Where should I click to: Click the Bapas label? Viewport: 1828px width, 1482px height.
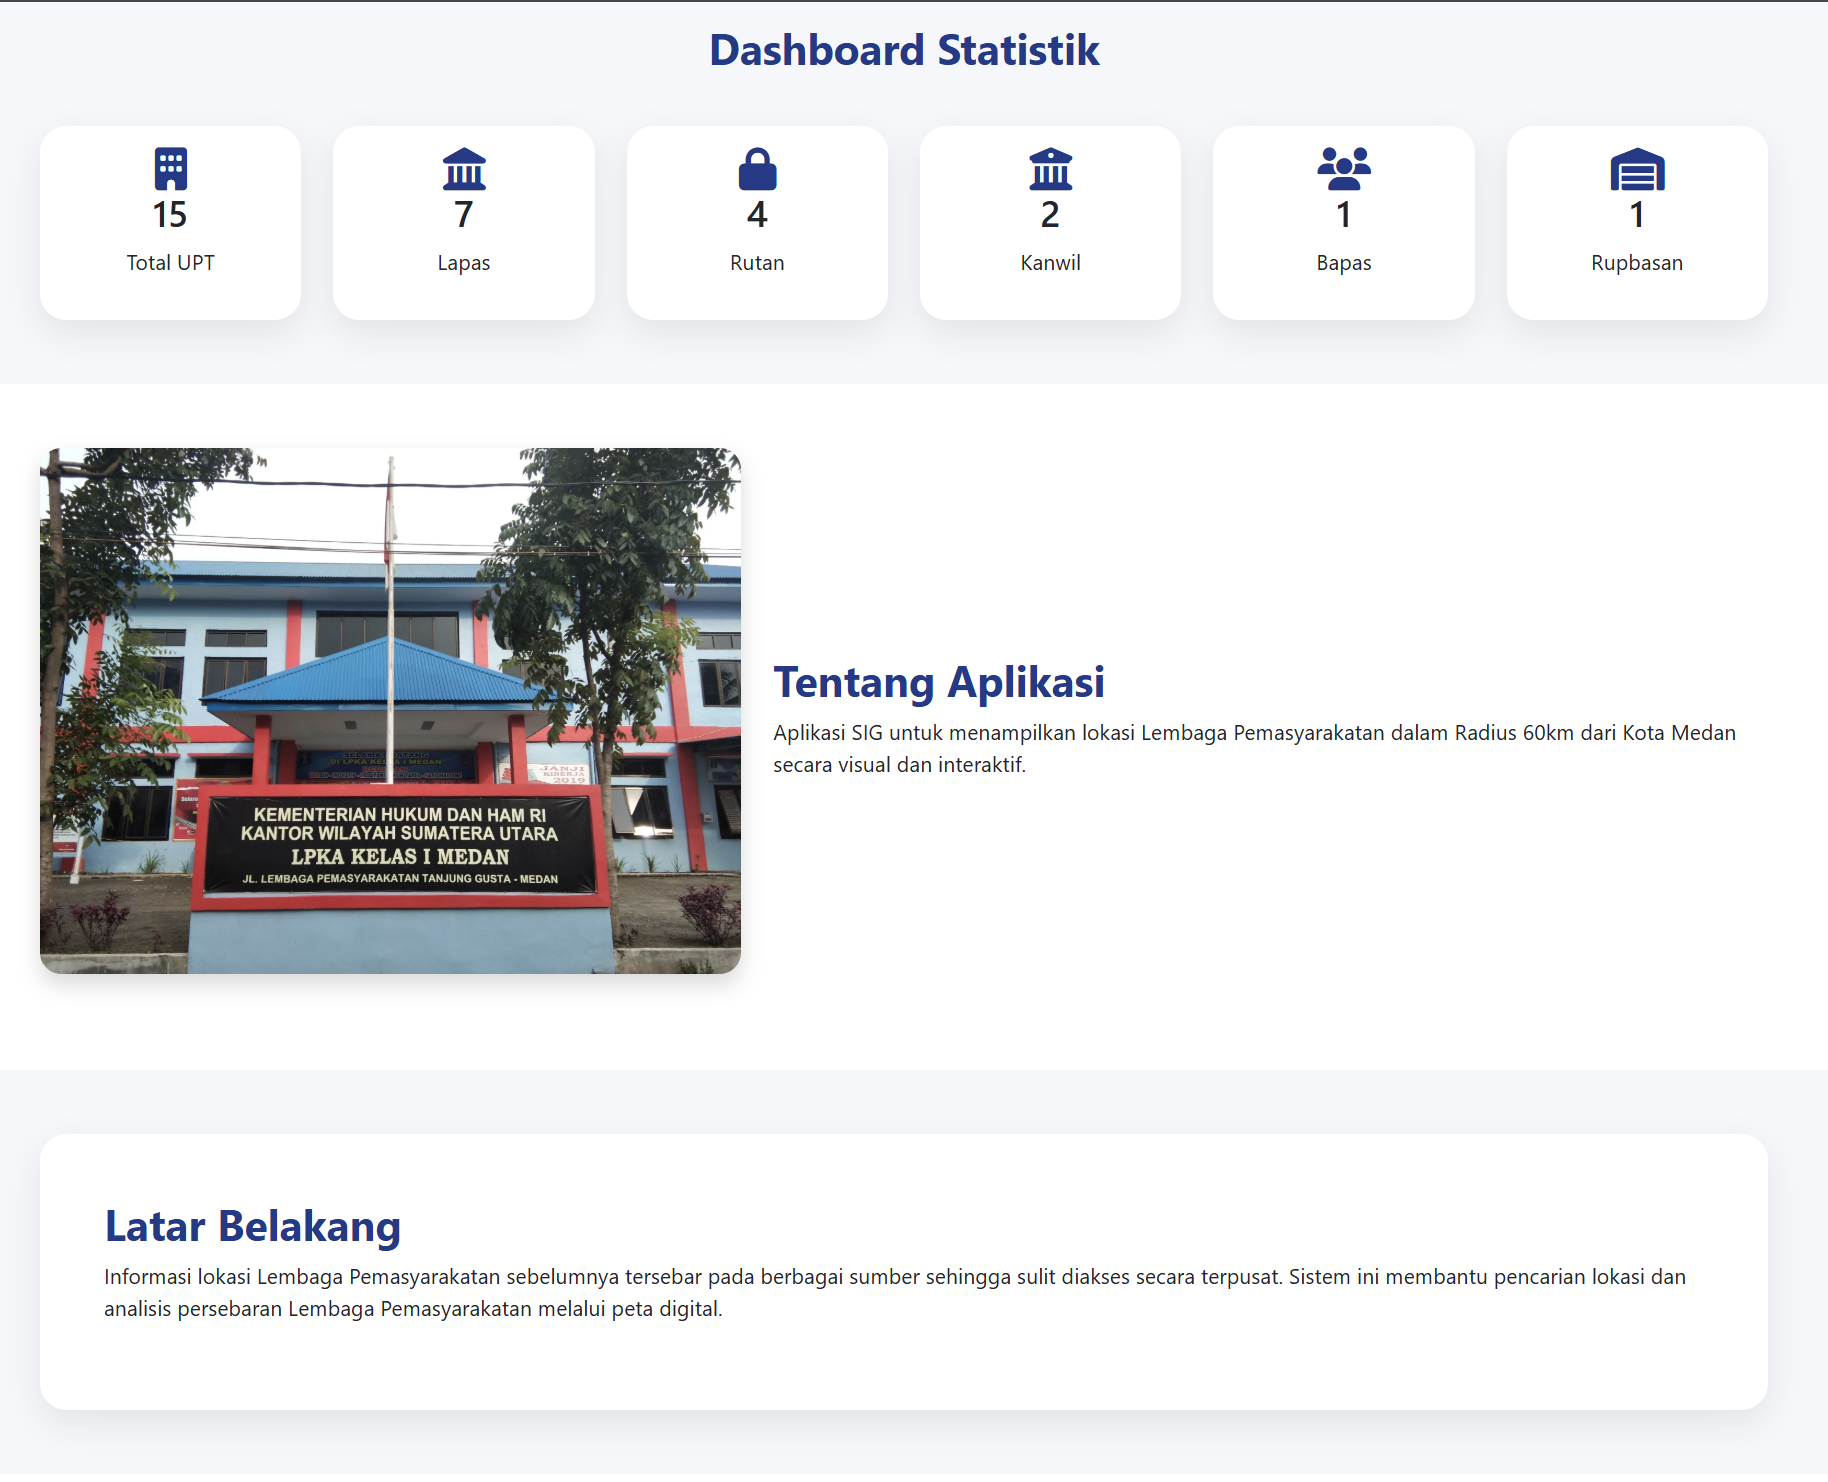pyautogui.click(x=1344, y=263)
